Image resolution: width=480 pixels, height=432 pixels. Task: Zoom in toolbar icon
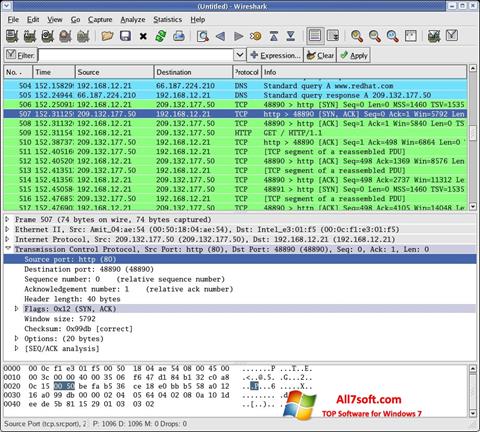click(x=357, y=36)
